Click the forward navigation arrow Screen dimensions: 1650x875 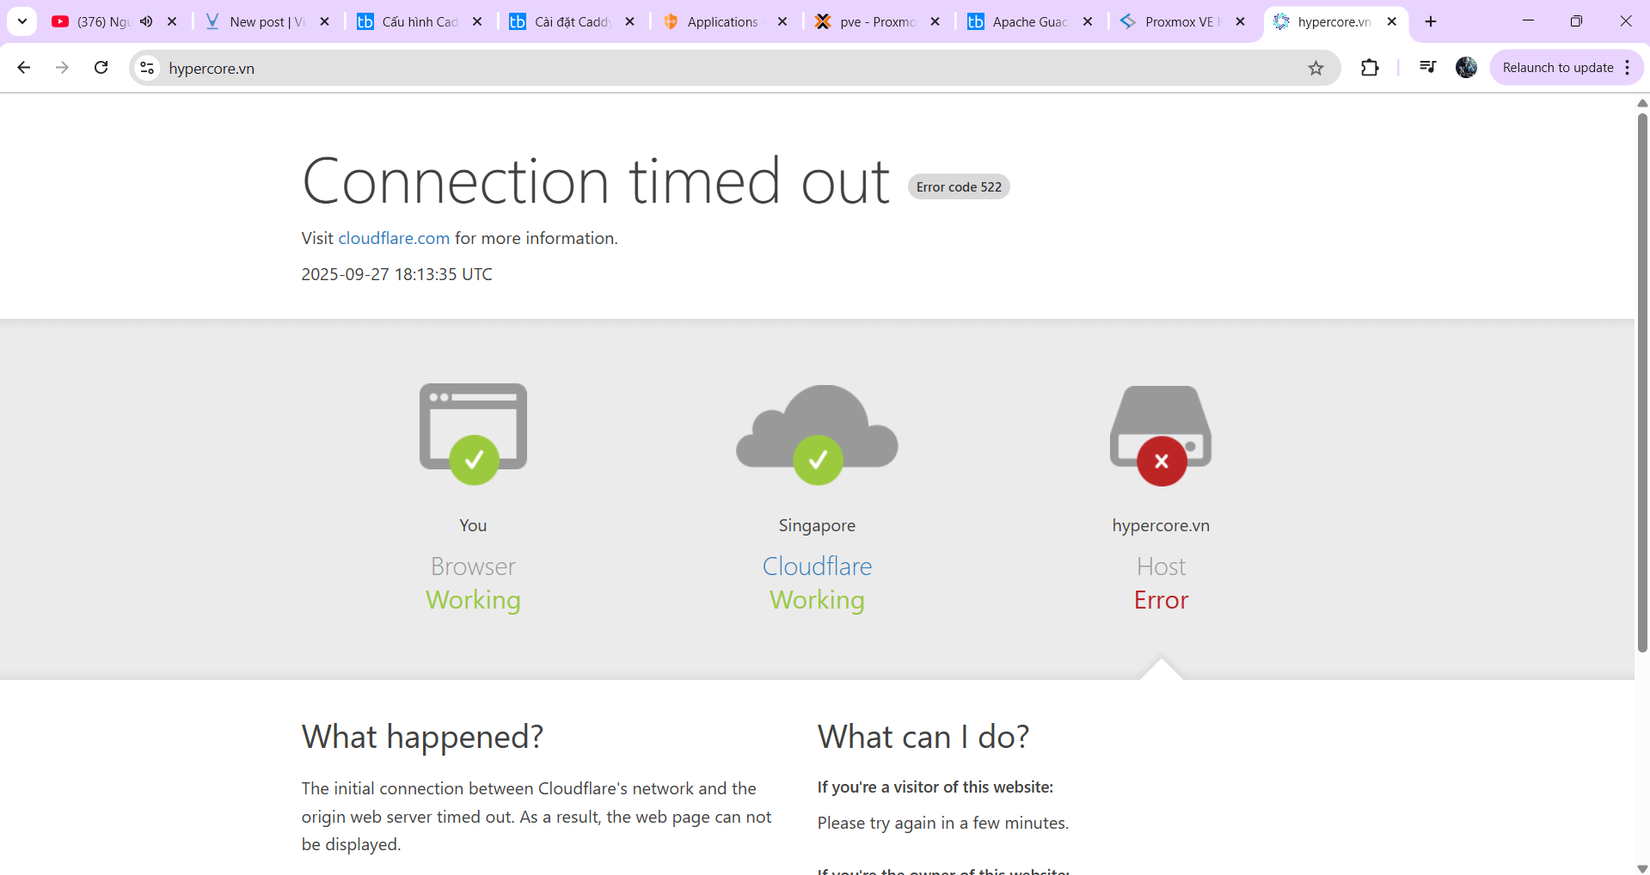62,68
